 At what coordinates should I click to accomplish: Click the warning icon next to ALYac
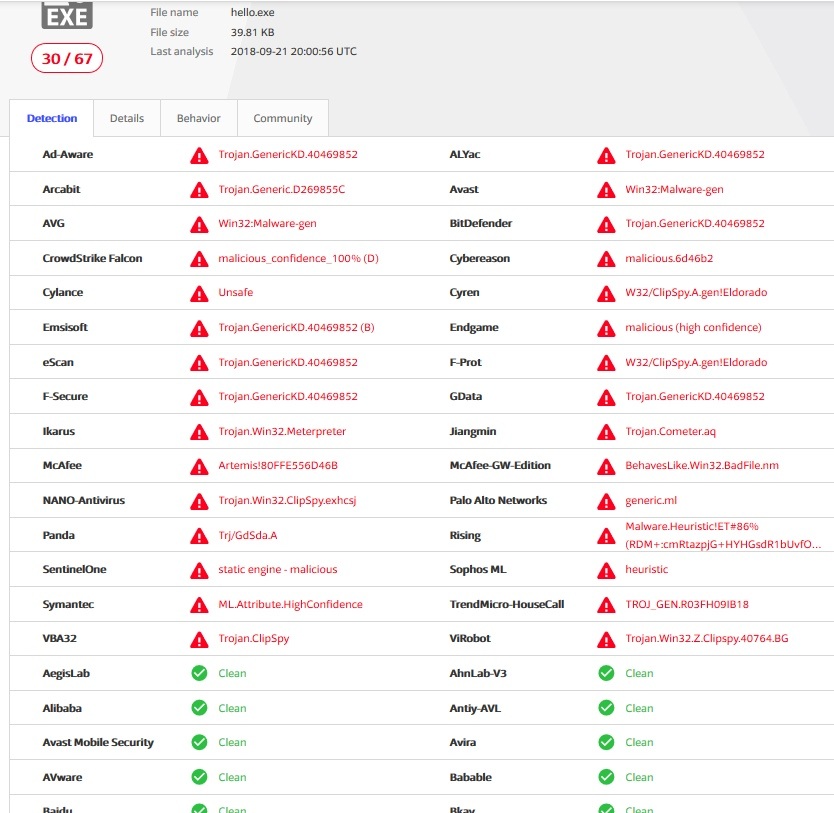[x=606, y=155]
